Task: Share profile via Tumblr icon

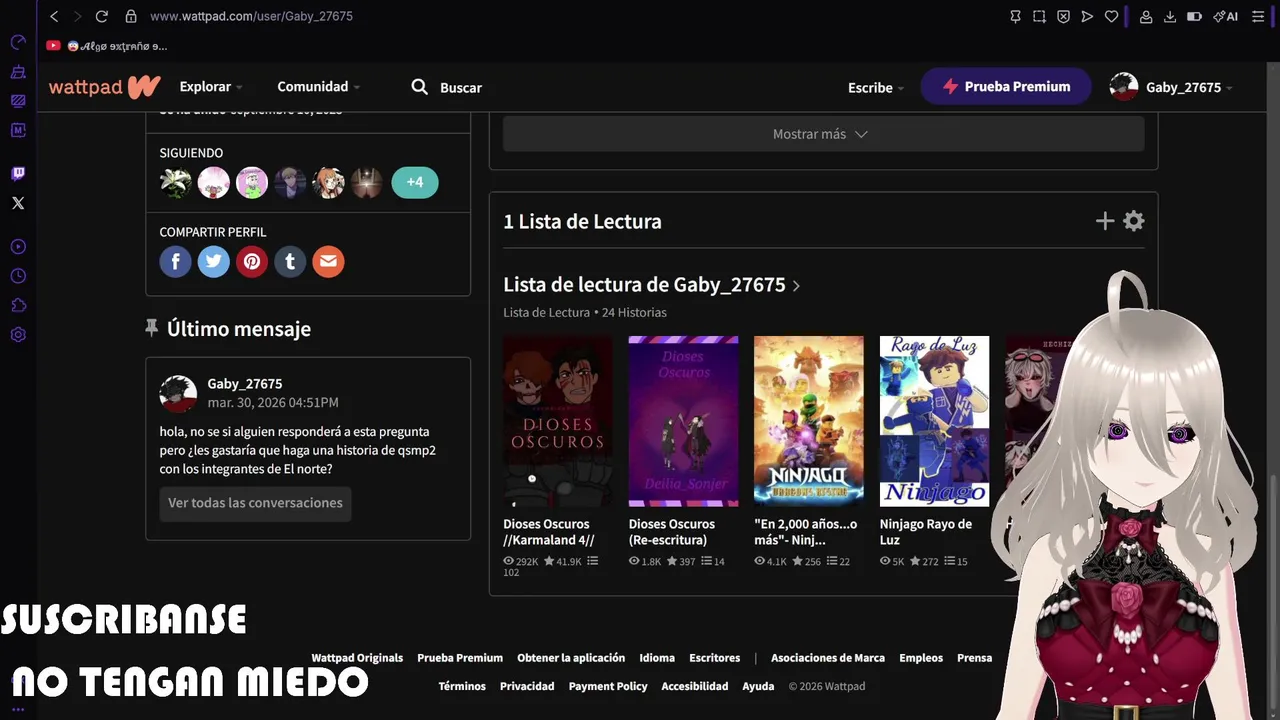Action: pos(290,262)
